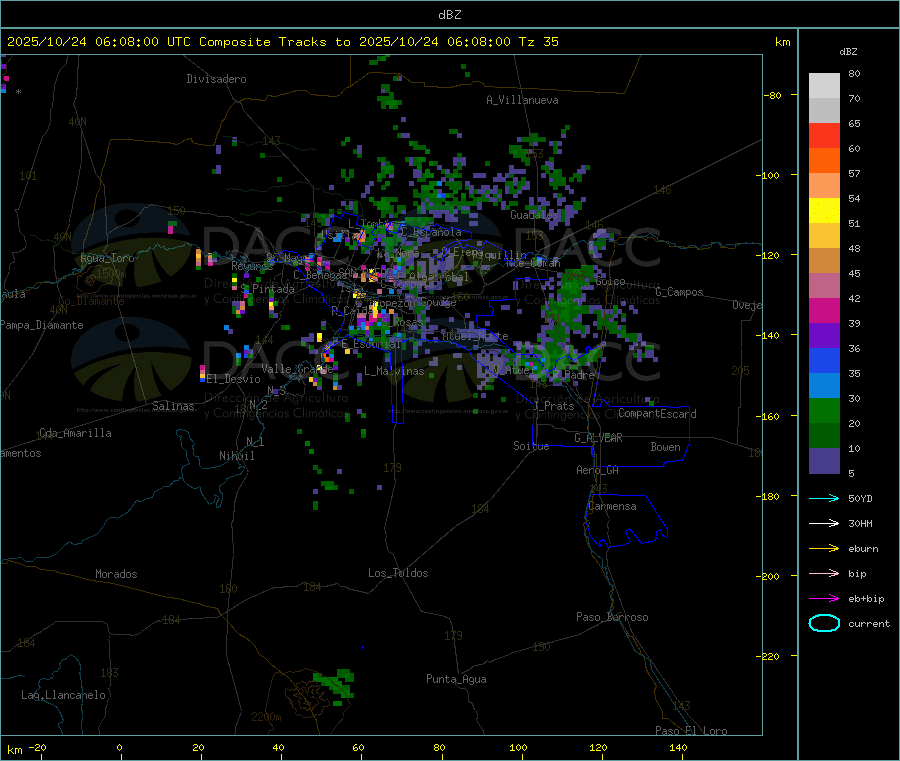Screen dimensions: 900x761
Task: Click the 'Morados' map label
Action: click(116, 574)
